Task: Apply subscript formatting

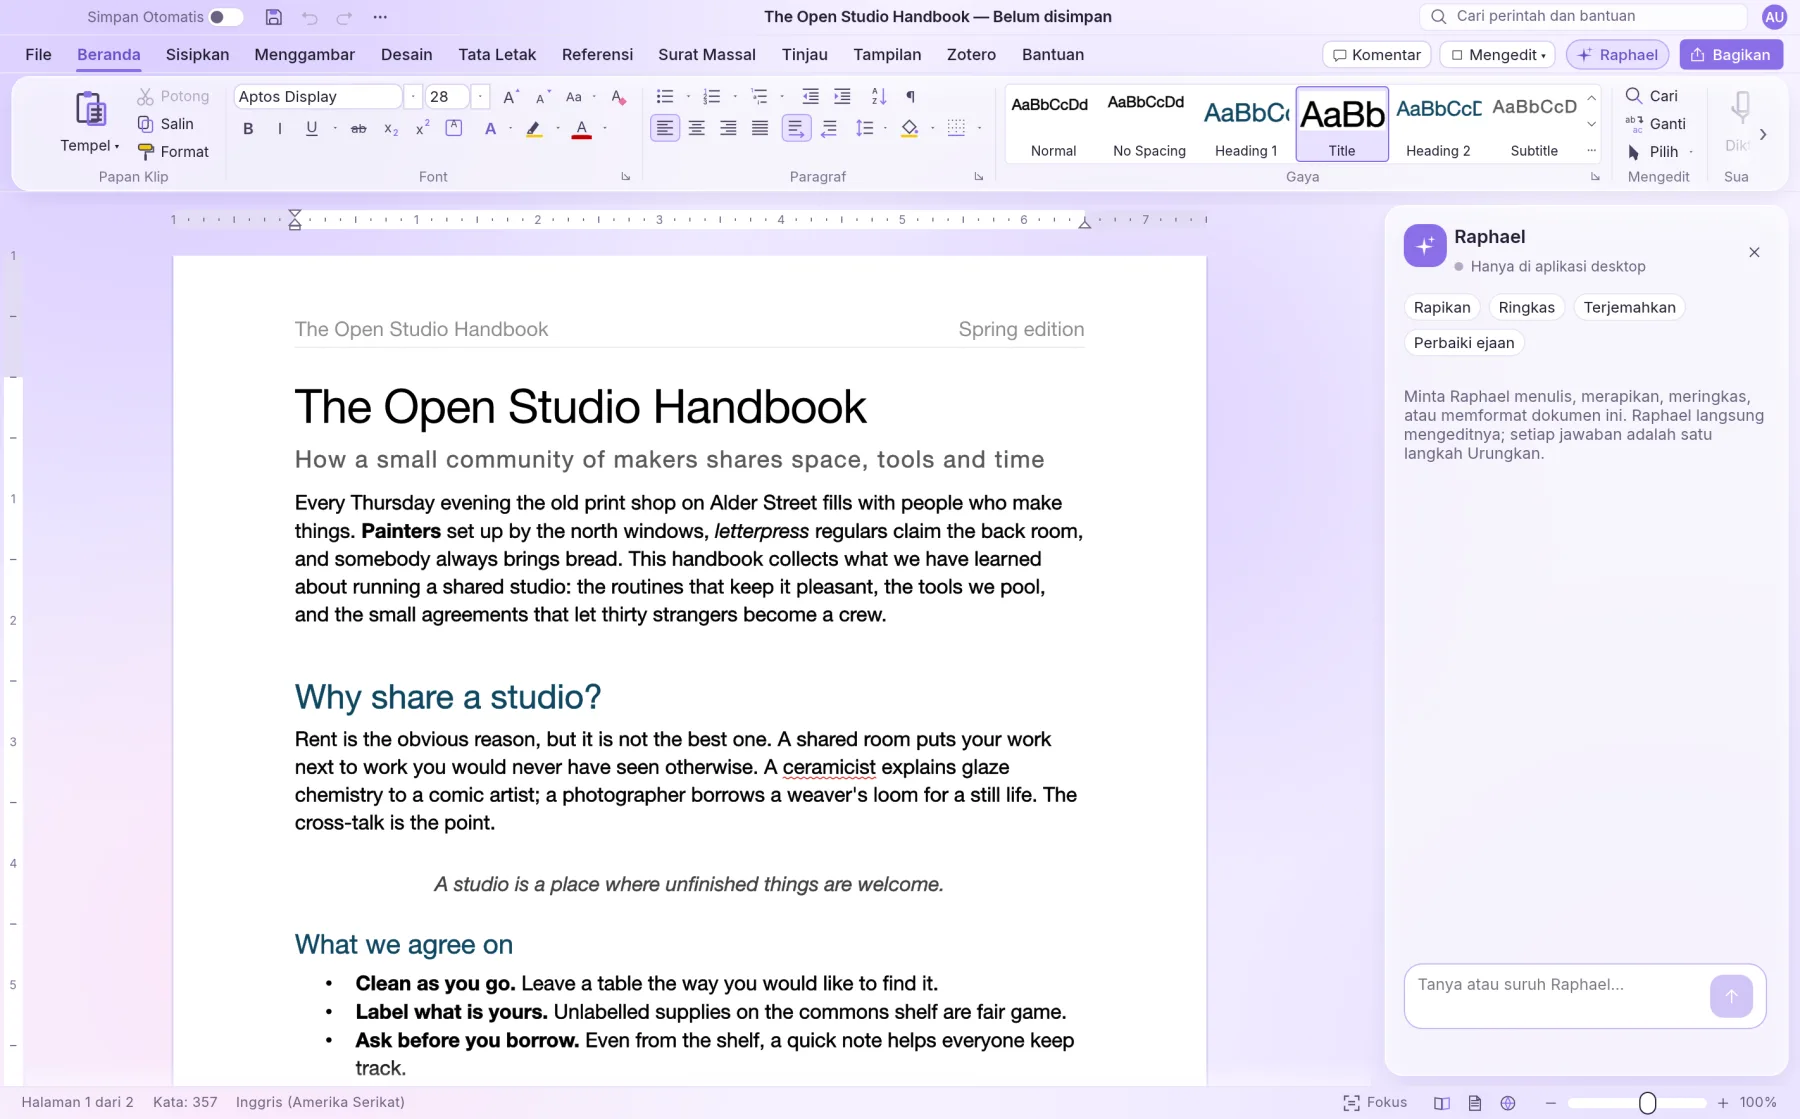Action: click(391, 129)
